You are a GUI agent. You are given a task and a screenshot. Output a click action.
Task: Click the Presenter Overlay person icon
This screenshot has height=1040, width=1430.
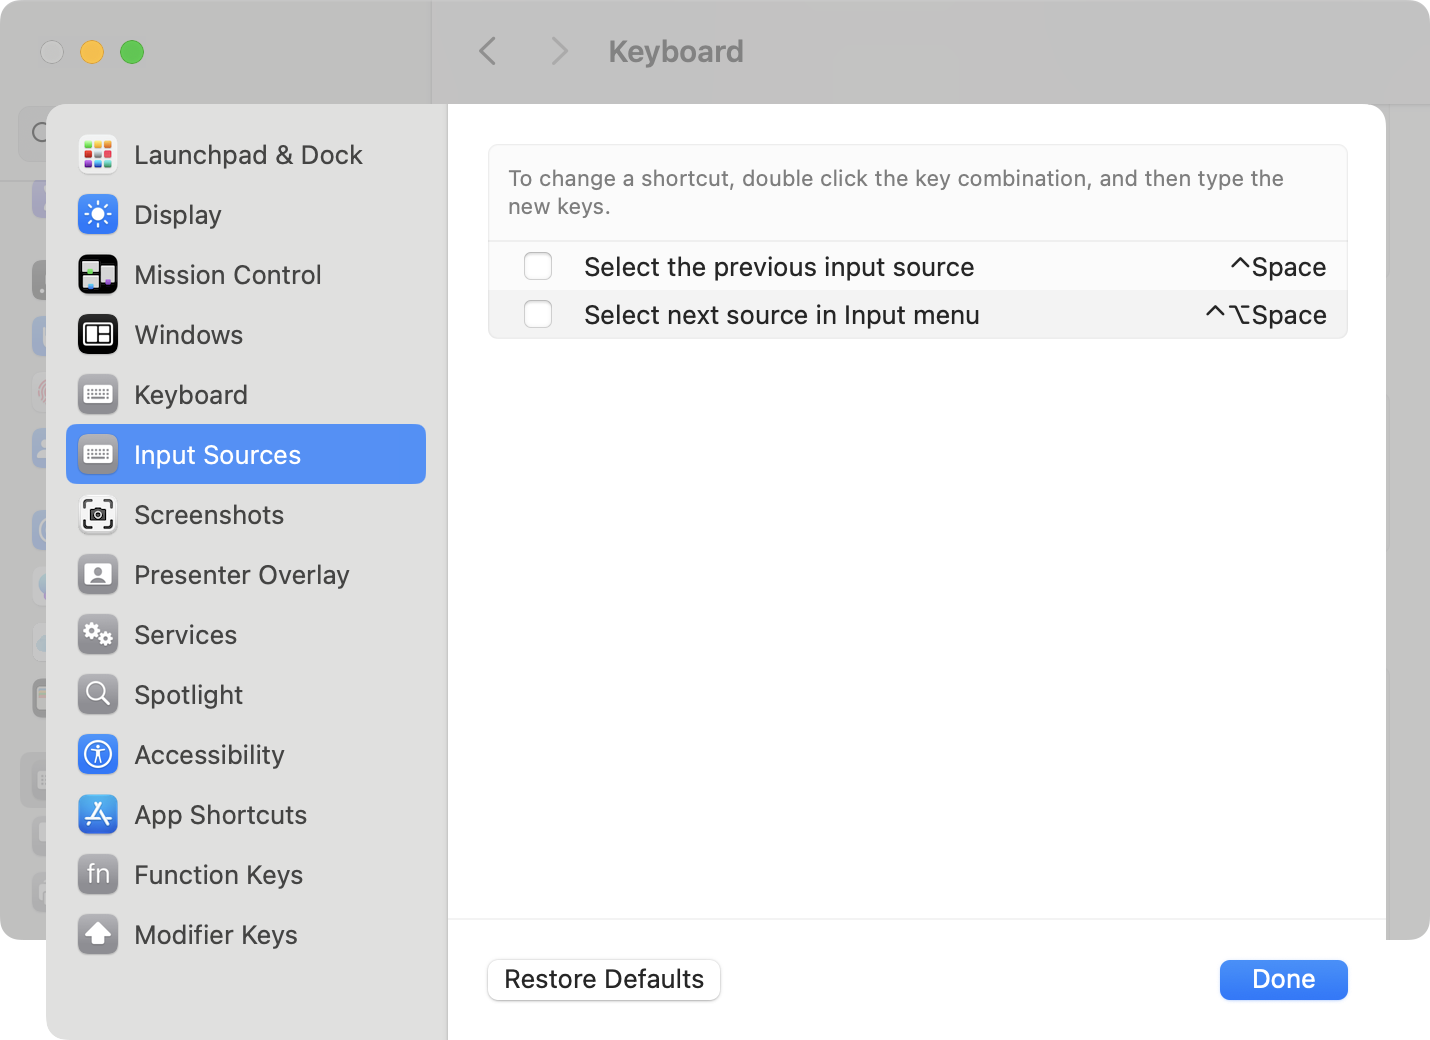tap(98, 575)
